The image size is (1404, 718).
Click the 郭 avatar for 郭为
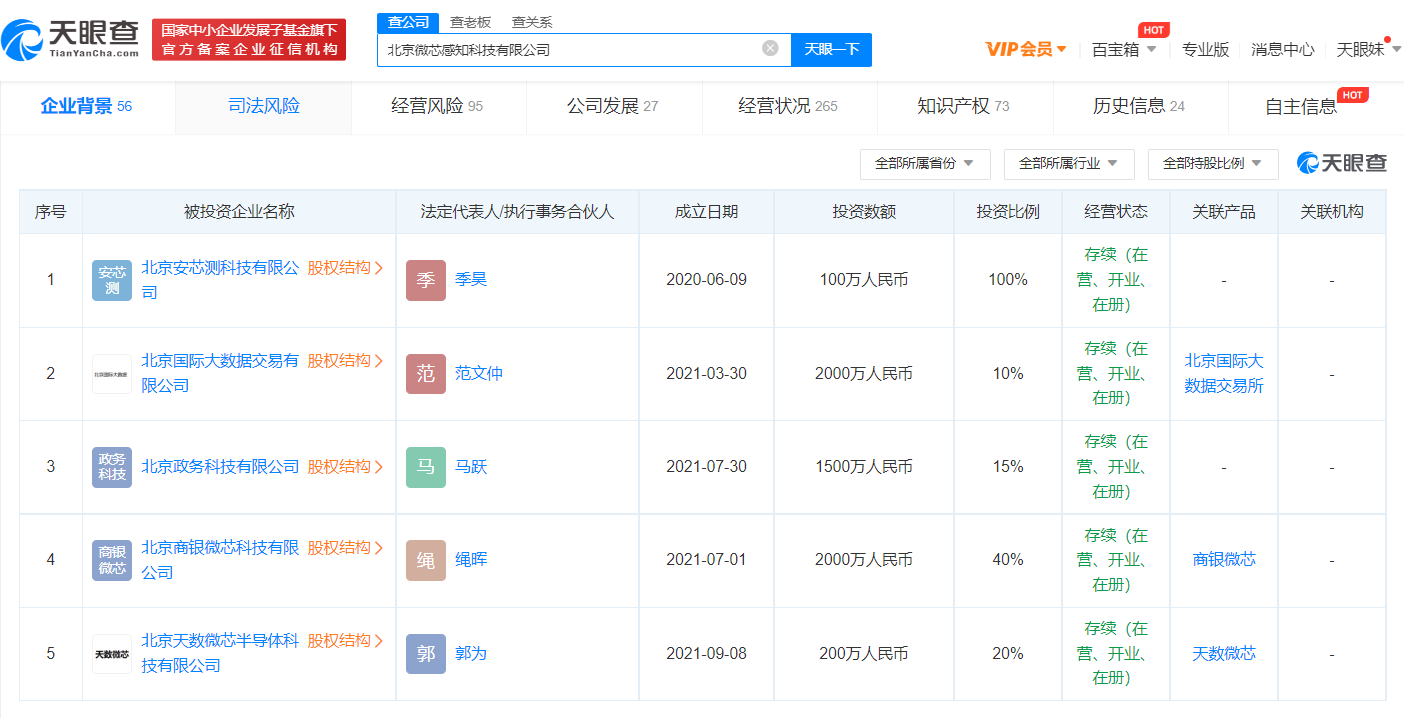426,654
